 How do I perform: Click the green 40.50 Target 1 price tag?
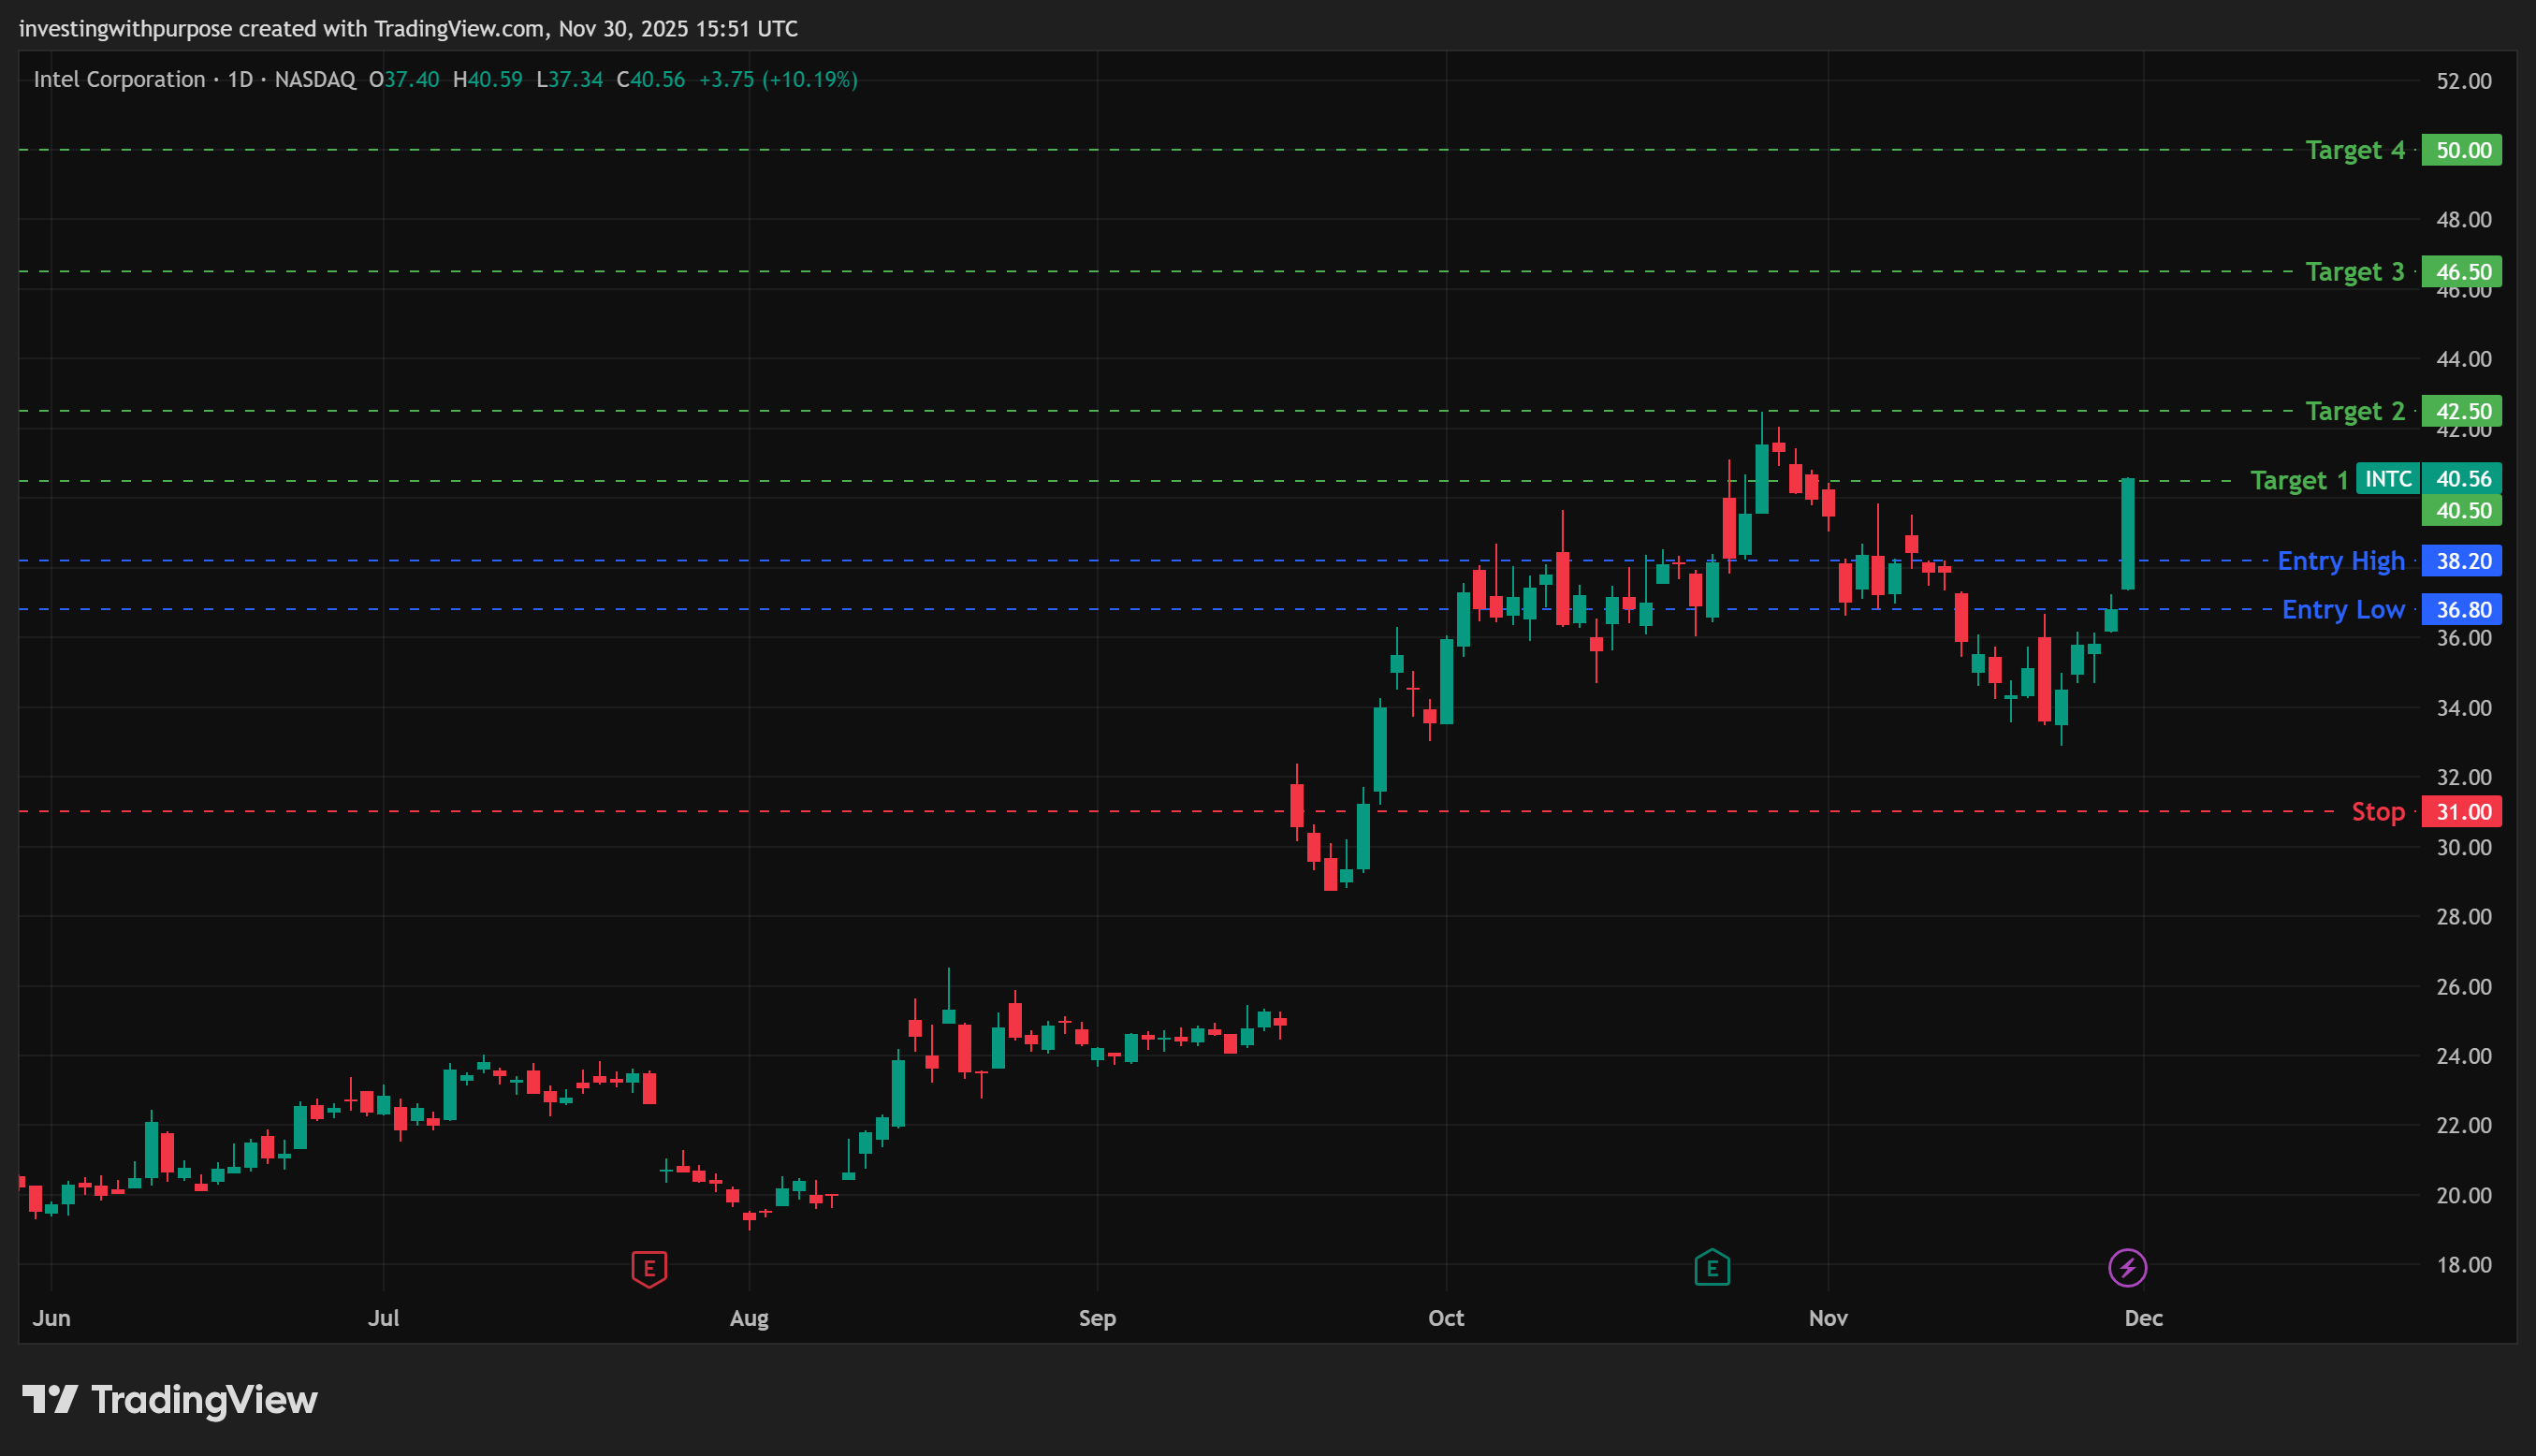click(x=2461, y=511)
